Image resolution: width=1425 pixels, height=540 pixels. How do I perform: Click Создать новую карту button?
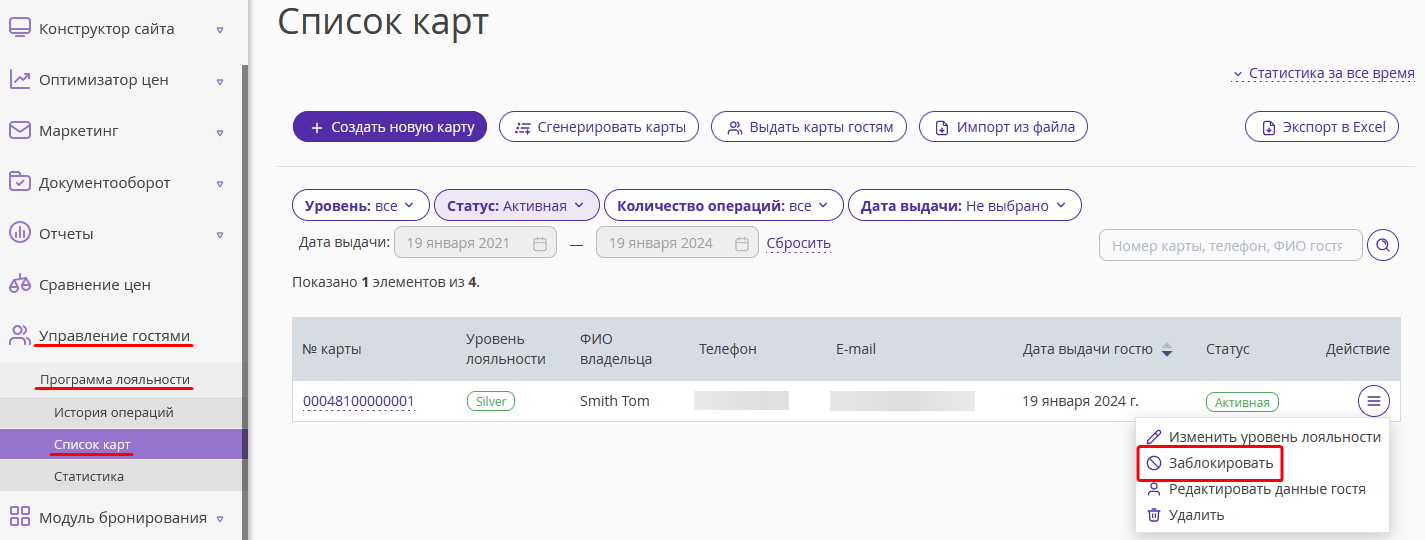[390, 127]
